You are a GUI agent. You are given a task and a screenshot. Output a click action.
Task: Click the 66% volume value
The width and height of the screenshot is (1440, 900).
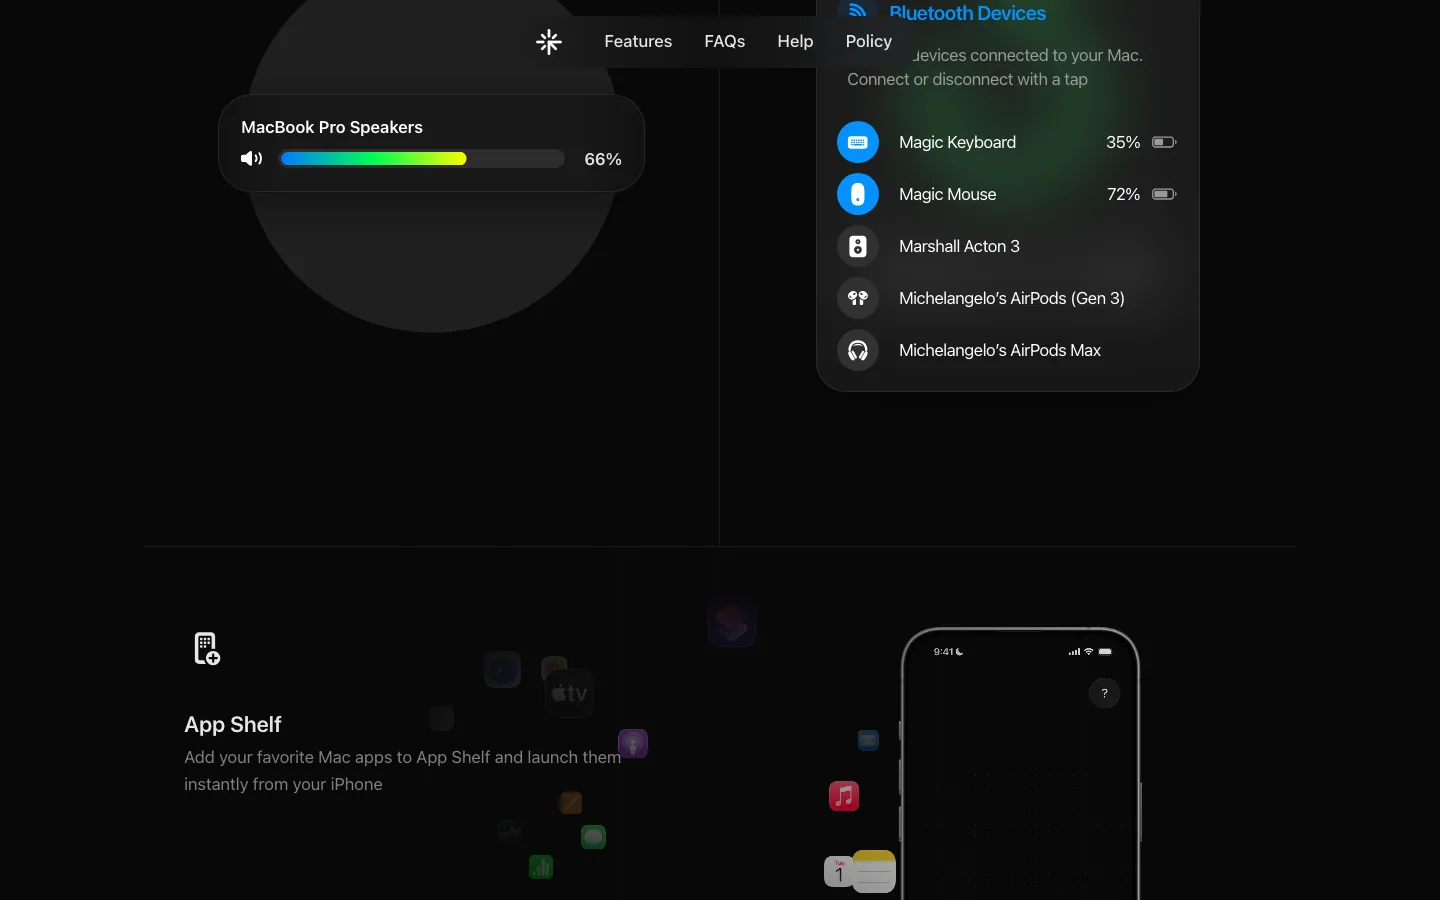[603, 159]
